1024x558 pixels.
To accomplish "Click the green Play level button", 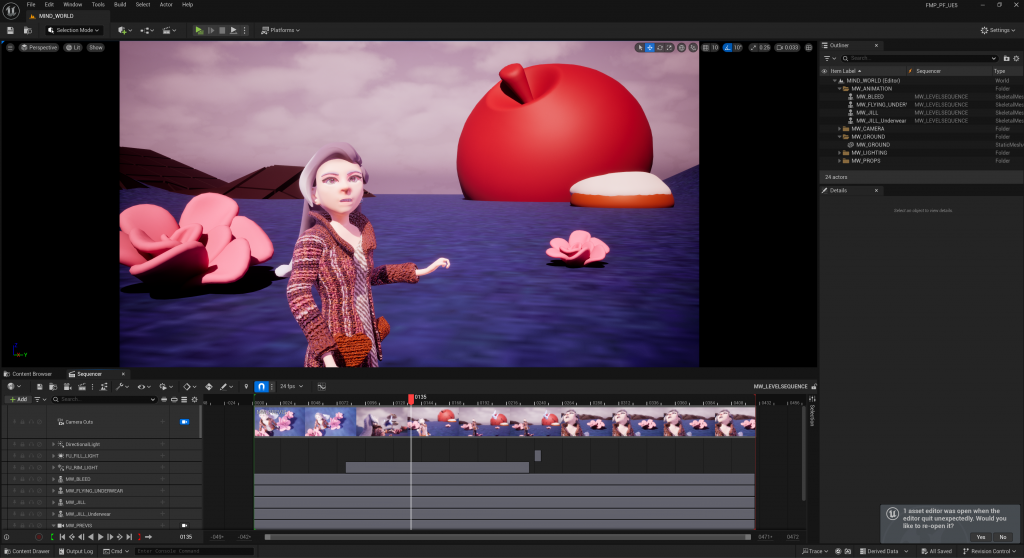I will [199, 30].
